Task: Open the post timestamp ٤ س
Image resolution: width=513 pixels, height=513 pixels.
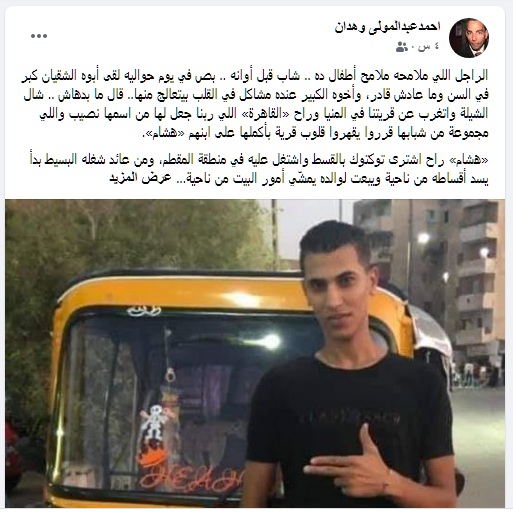Action: 429,47
